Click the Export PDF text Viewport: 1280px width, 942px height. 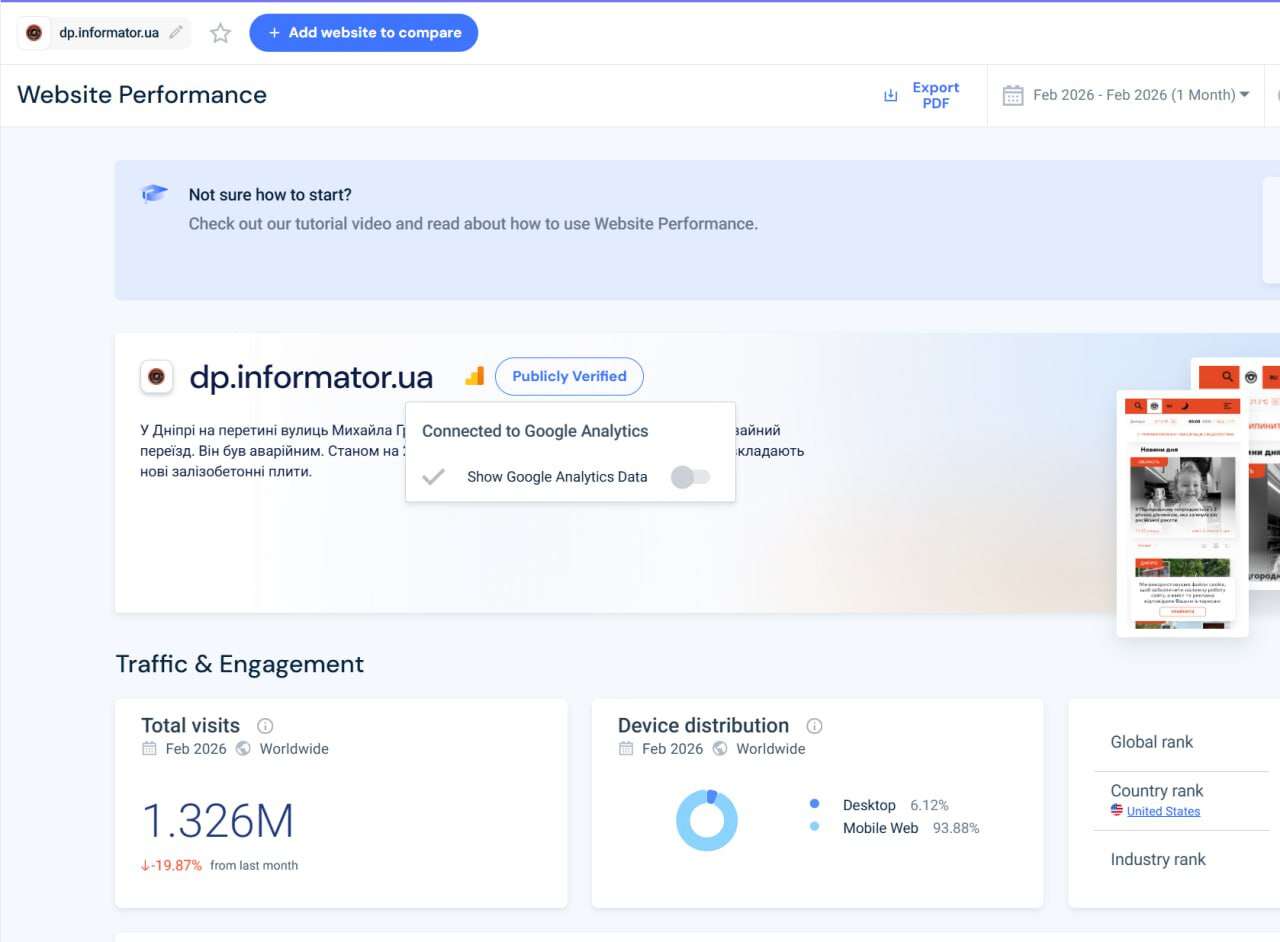pyautogui.click(x=935, y=95)
